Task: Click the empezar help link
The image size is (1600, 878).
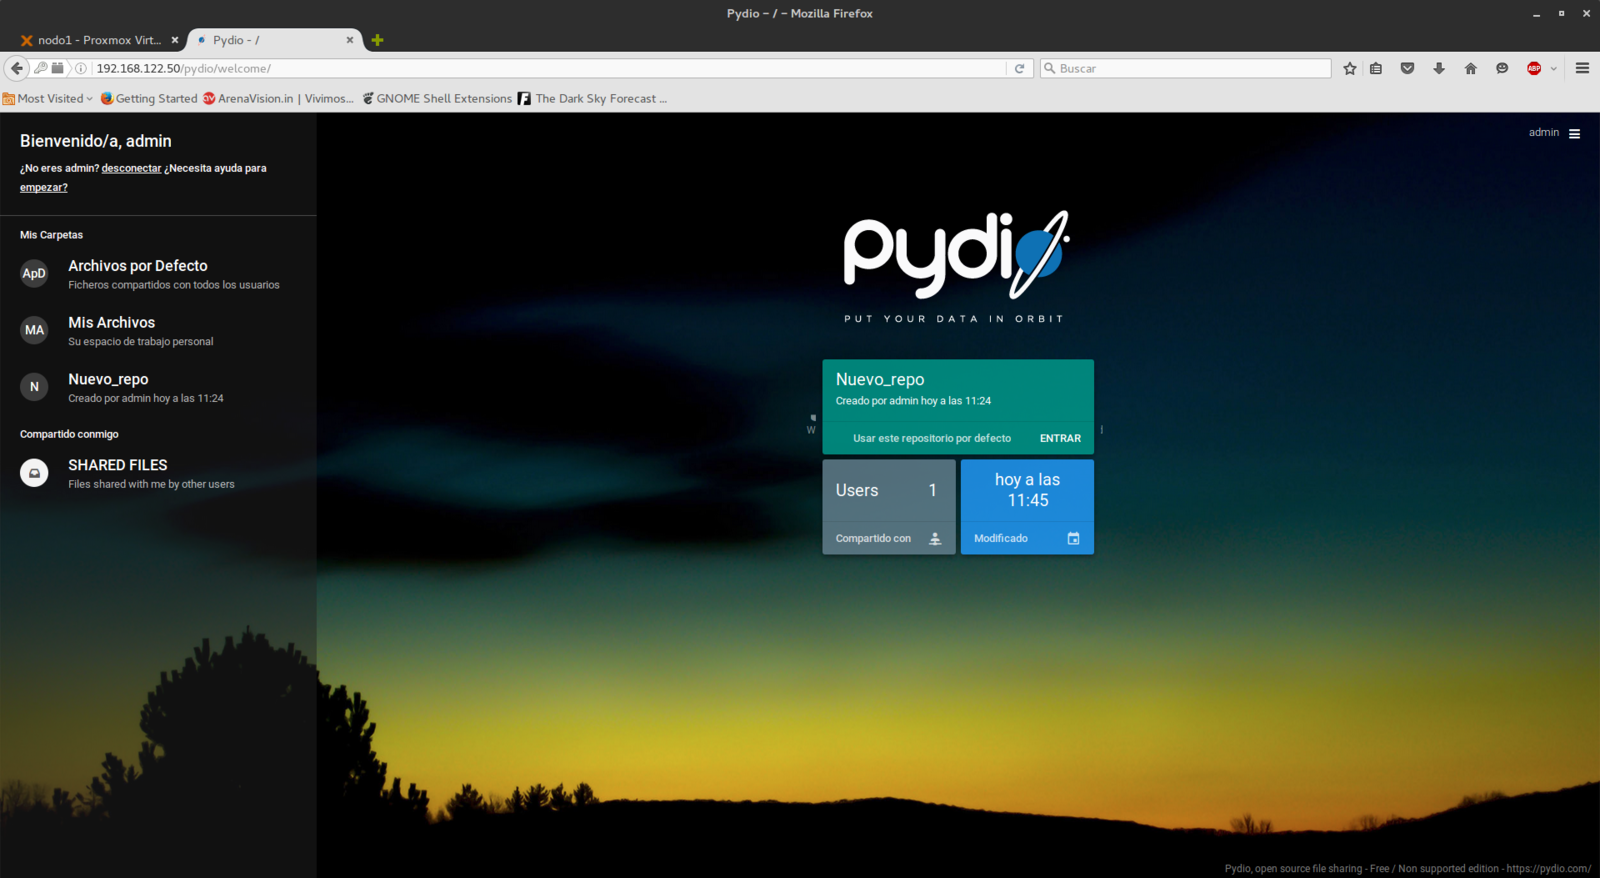Action: tap(44, 187)
